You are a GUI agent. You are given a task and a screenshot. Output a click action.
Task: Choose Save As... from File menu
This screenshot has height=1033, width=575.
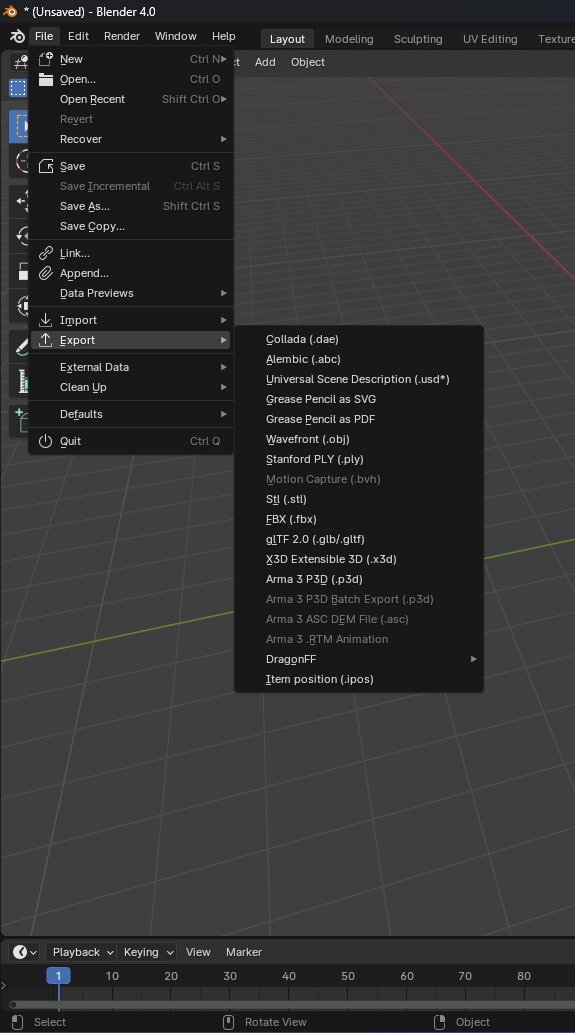click(132, 206)
